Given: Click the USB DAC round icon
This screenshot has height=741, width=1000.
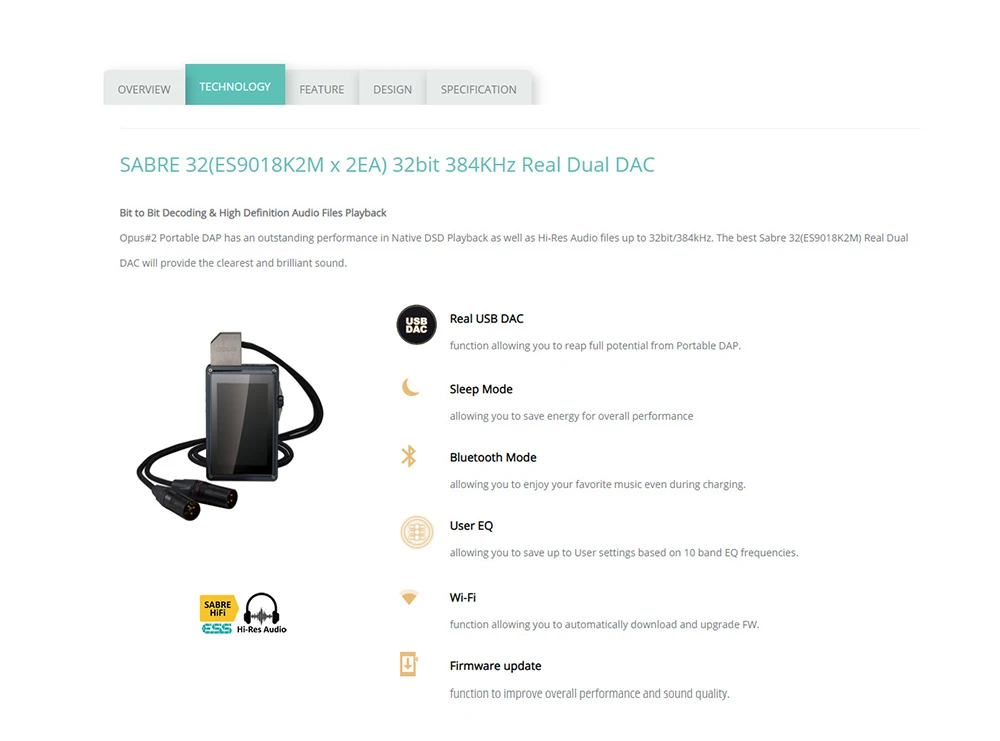Looking at the screenshot, I should (416, 325).
